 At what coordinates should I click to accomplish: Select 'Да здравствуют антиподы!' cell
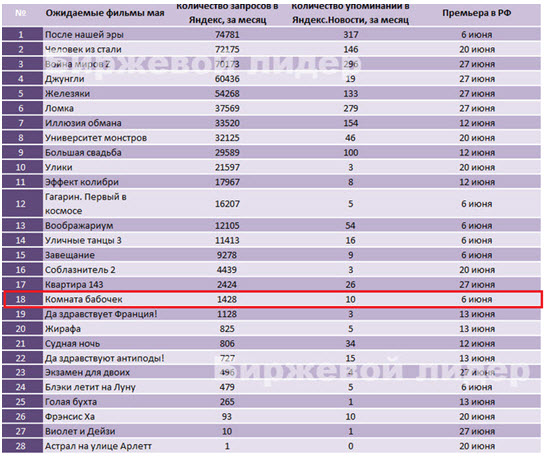[104, 358]
